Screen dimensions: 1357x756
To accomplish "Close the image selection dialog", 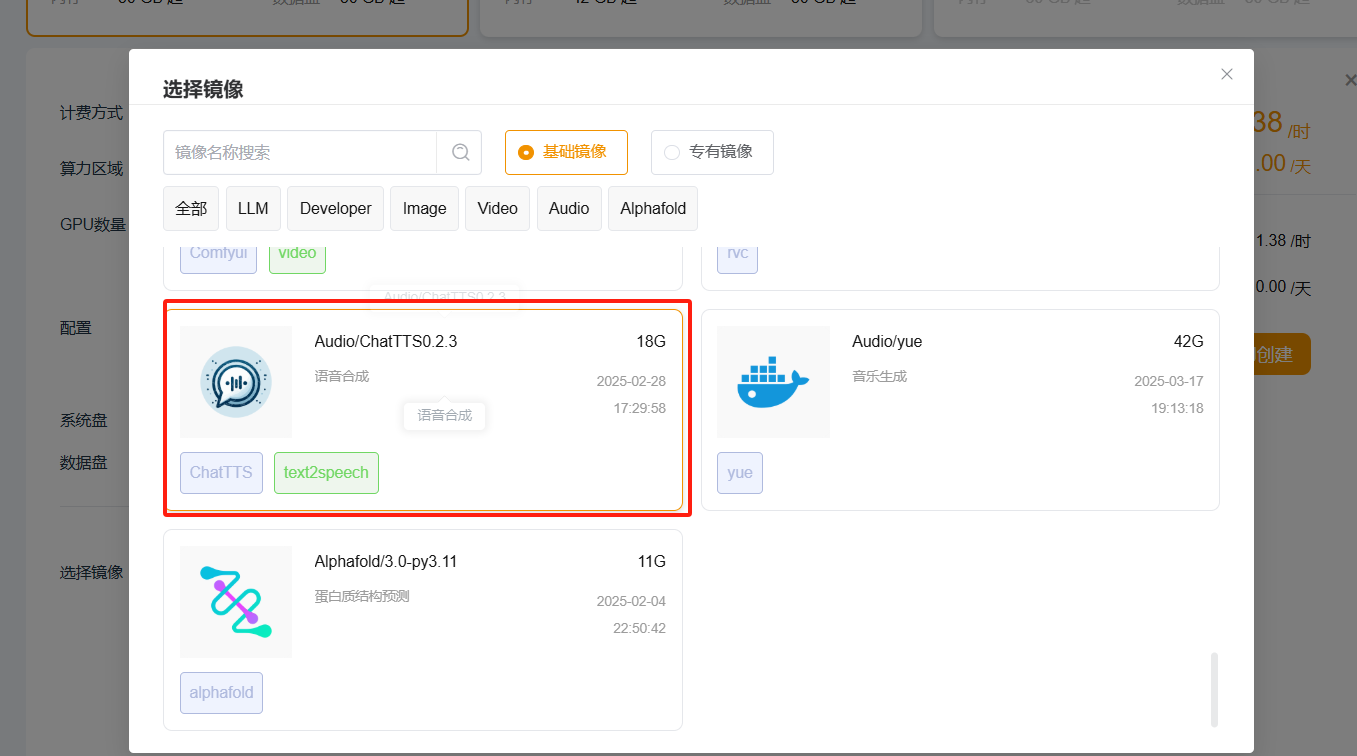I will pyautogui.click(x=1227, y=74).
